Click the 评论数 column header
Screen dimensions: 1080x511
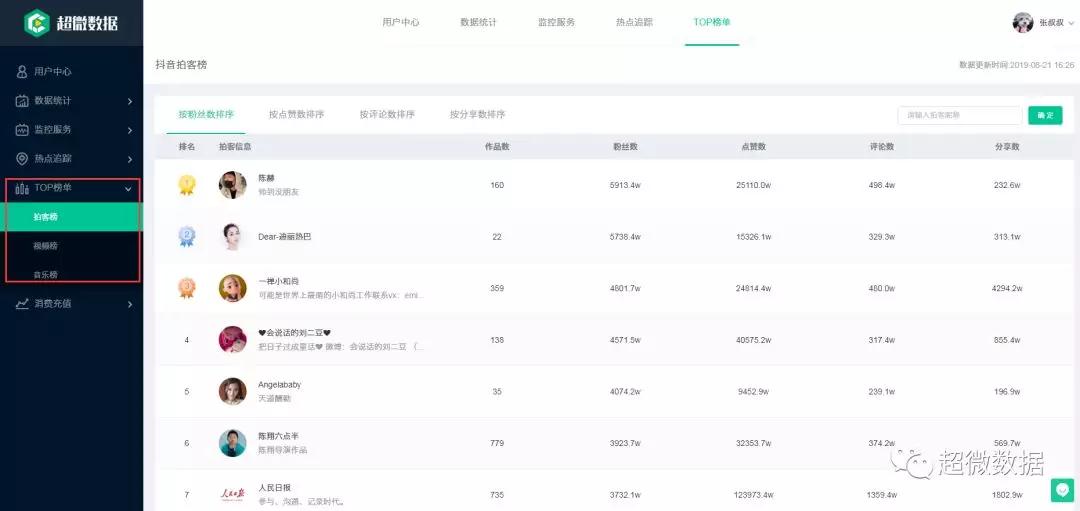[x=882, y=147]
